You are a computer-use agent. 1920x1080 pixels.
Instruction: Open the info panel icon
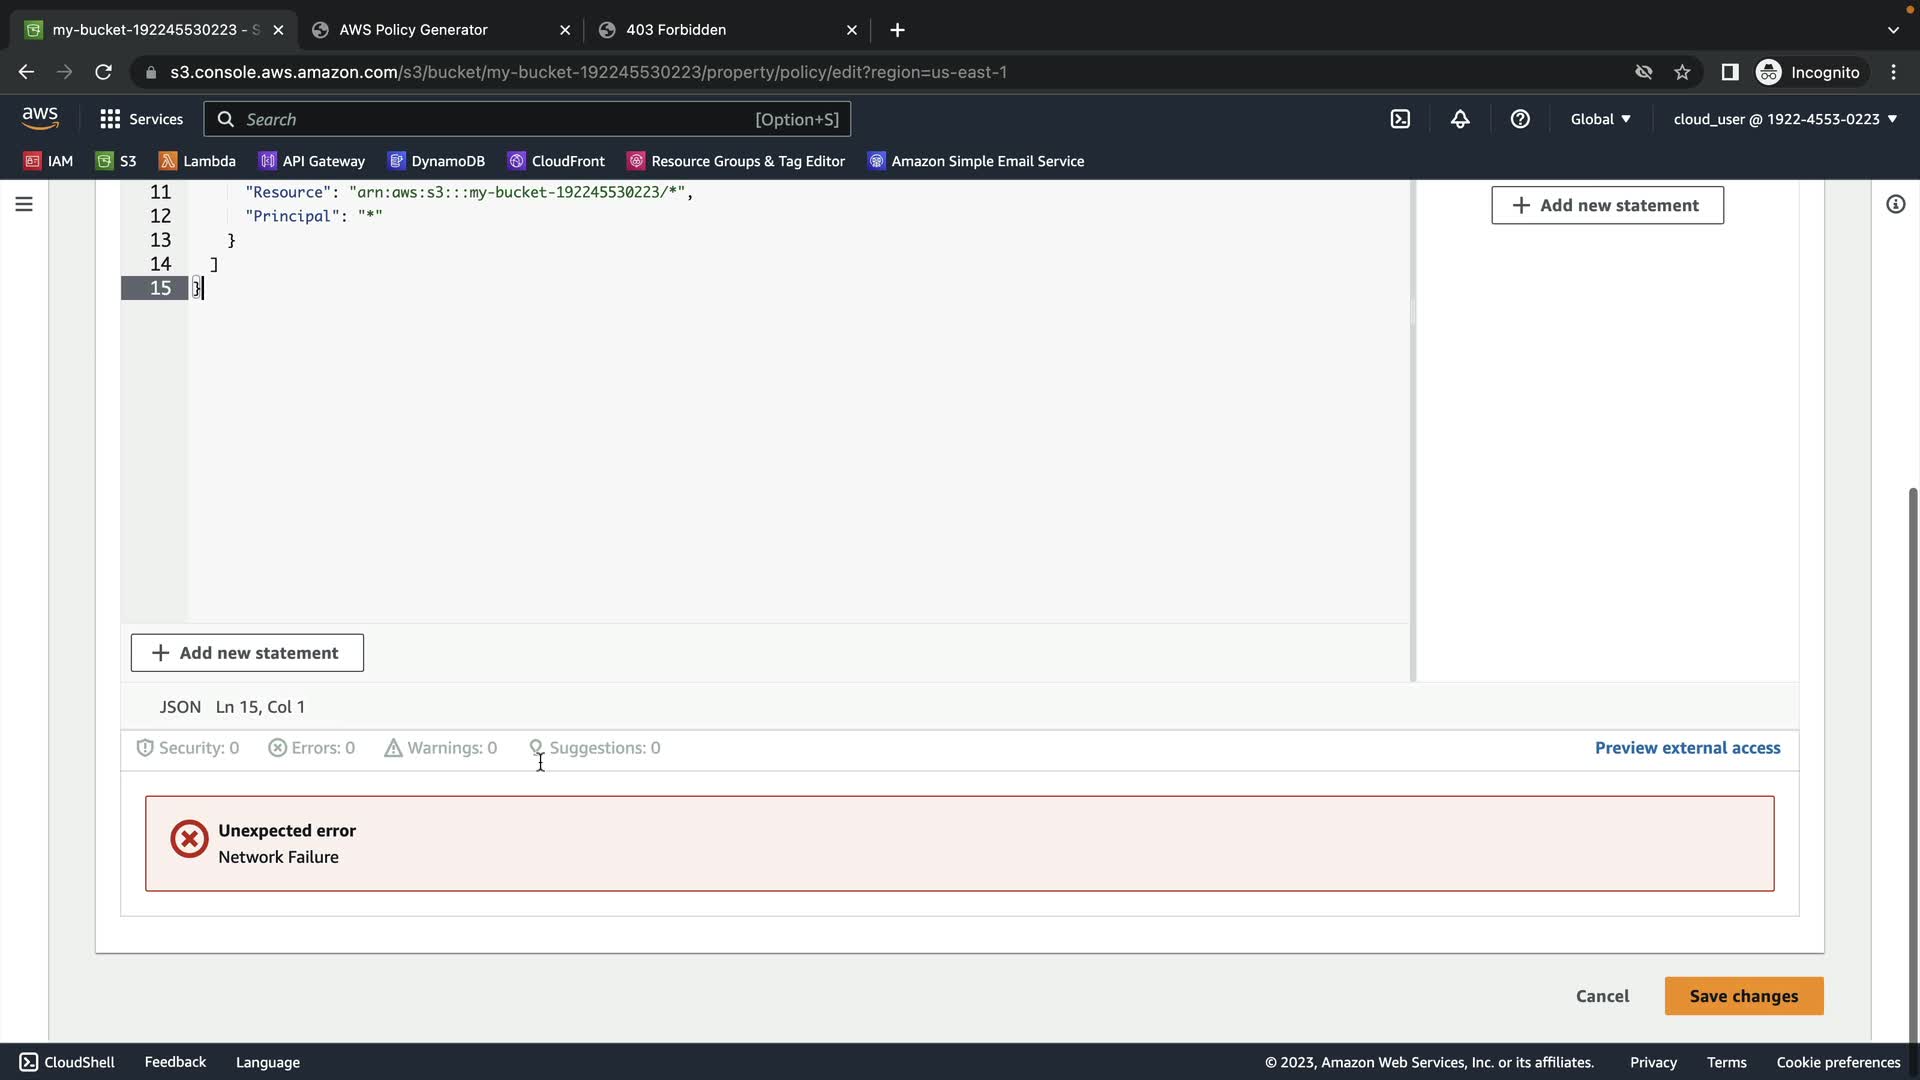(x=1895, y=204)
